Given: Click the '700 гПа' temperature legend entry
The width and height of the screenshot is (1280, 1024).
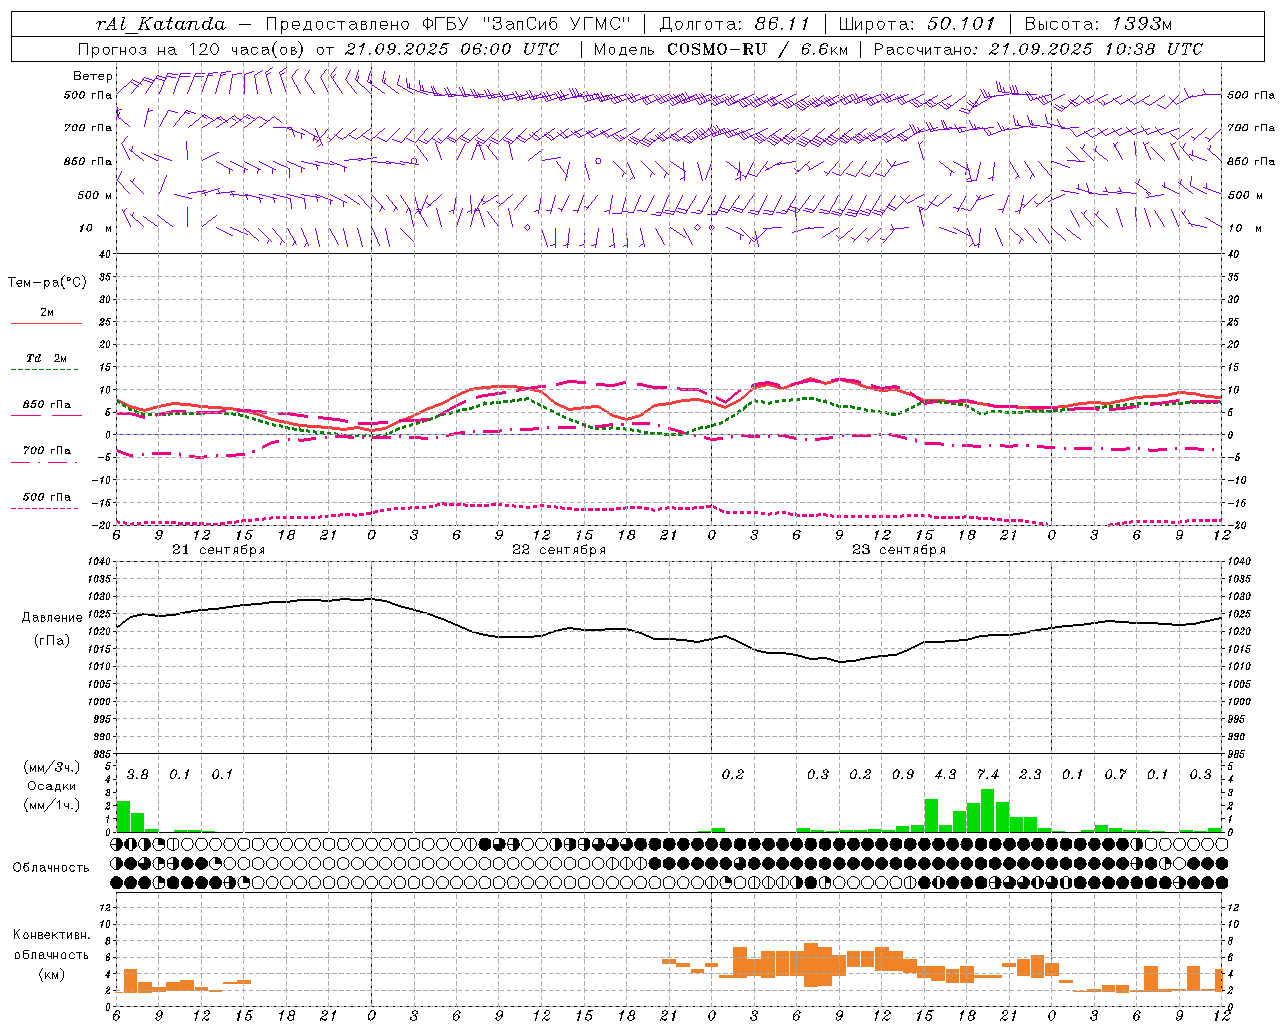Looking at the screenshot, I should tap(47, 451).
